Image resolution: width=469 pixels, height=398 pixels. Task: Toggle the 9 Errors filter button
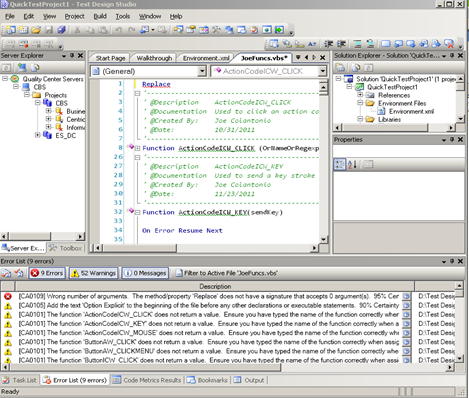pyautogui.click(x=47, y=273)
